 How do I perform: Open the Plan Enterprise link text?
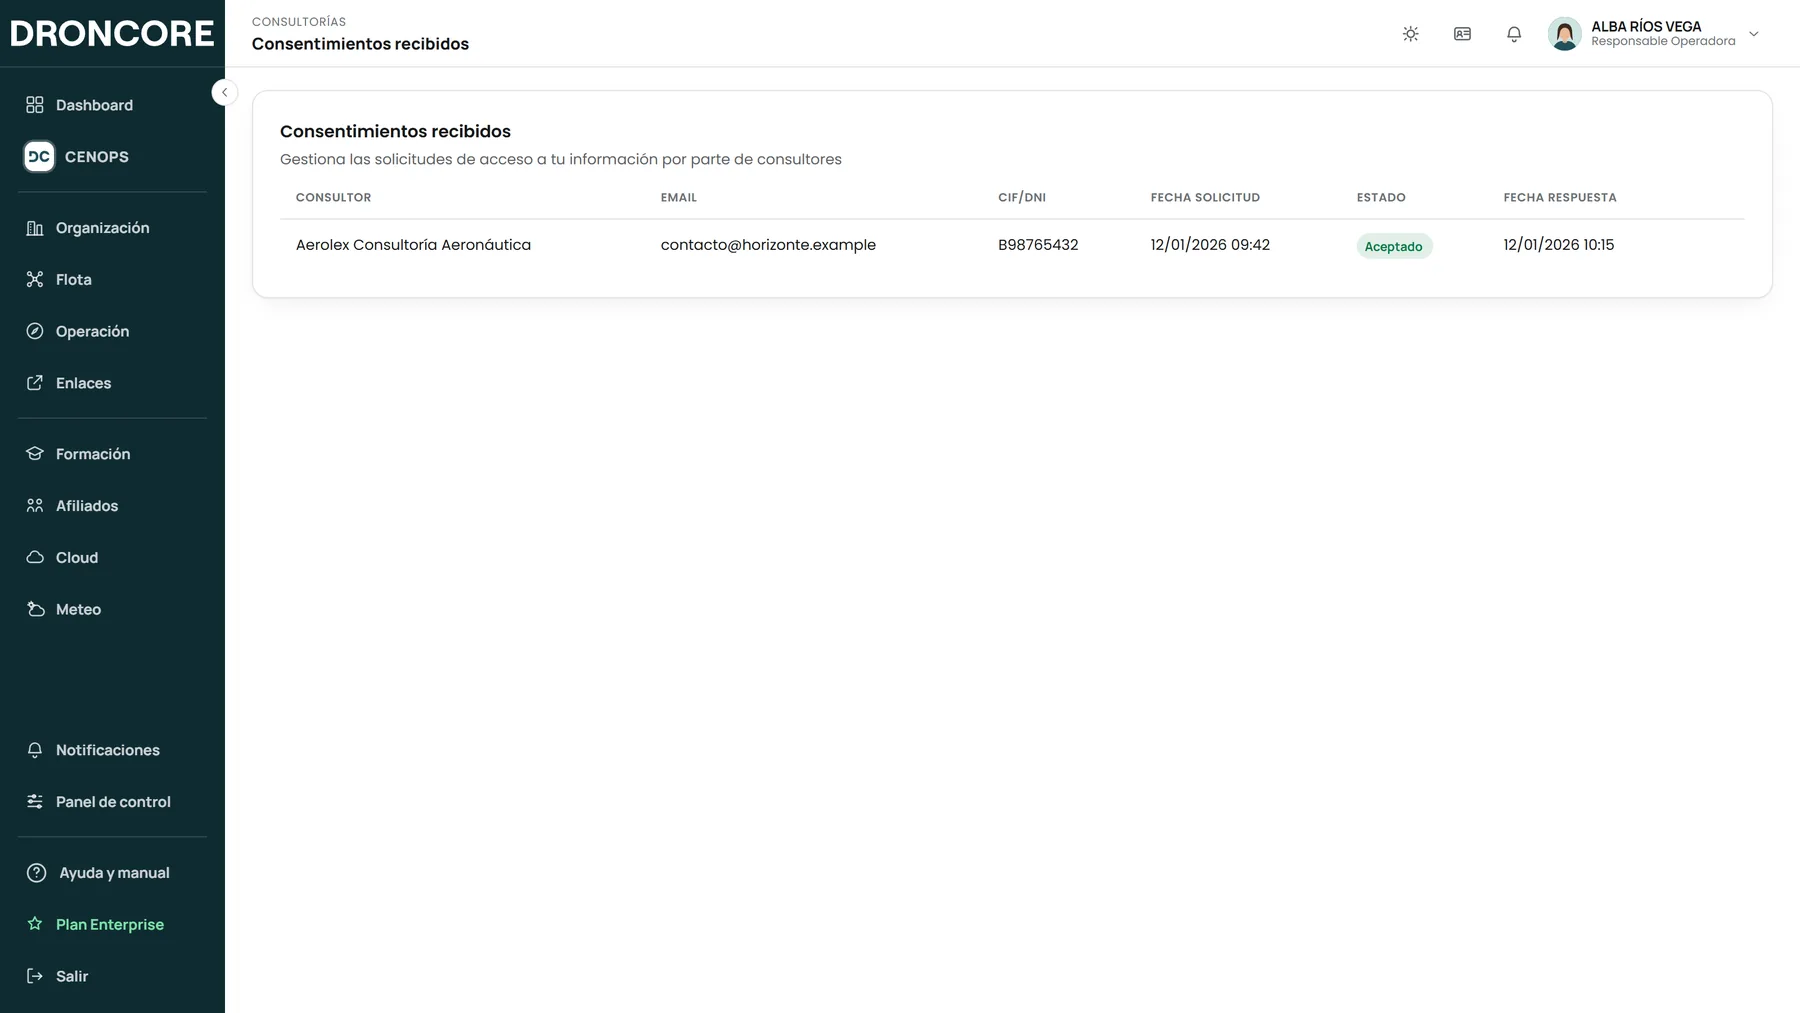click(110, 924)
